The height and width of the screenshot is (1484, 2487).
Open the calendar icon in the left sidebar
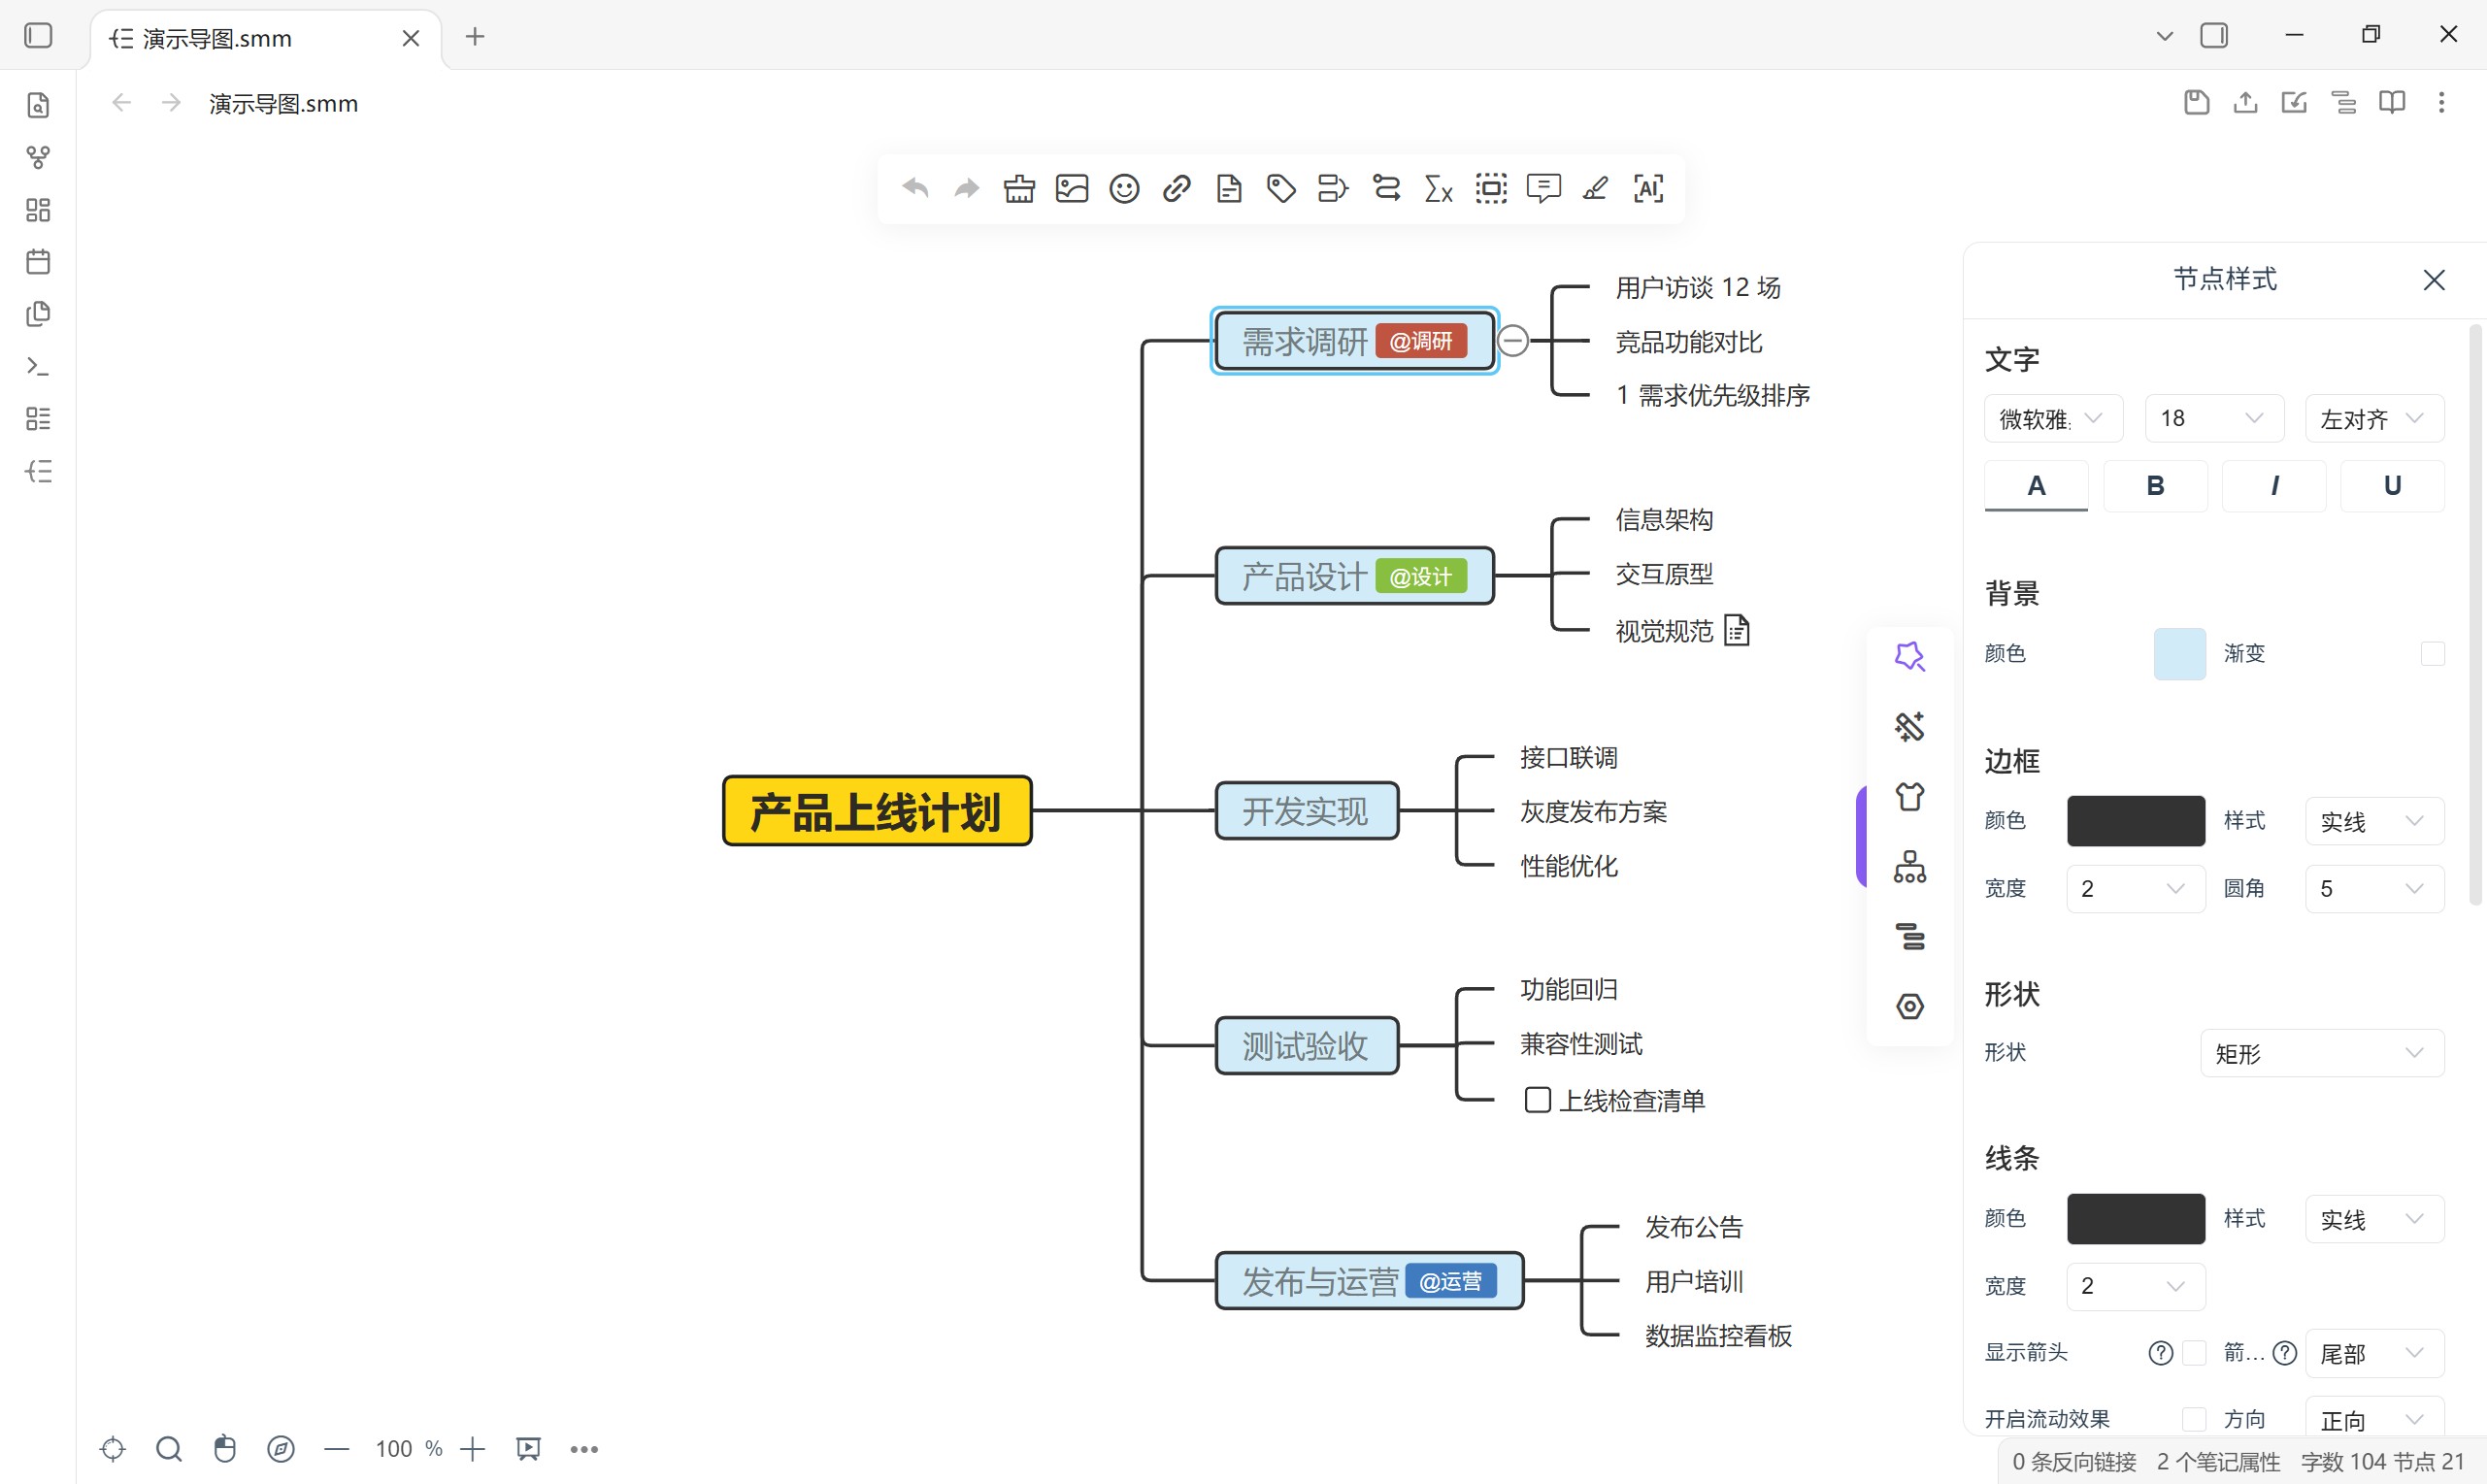click(38, 262)
